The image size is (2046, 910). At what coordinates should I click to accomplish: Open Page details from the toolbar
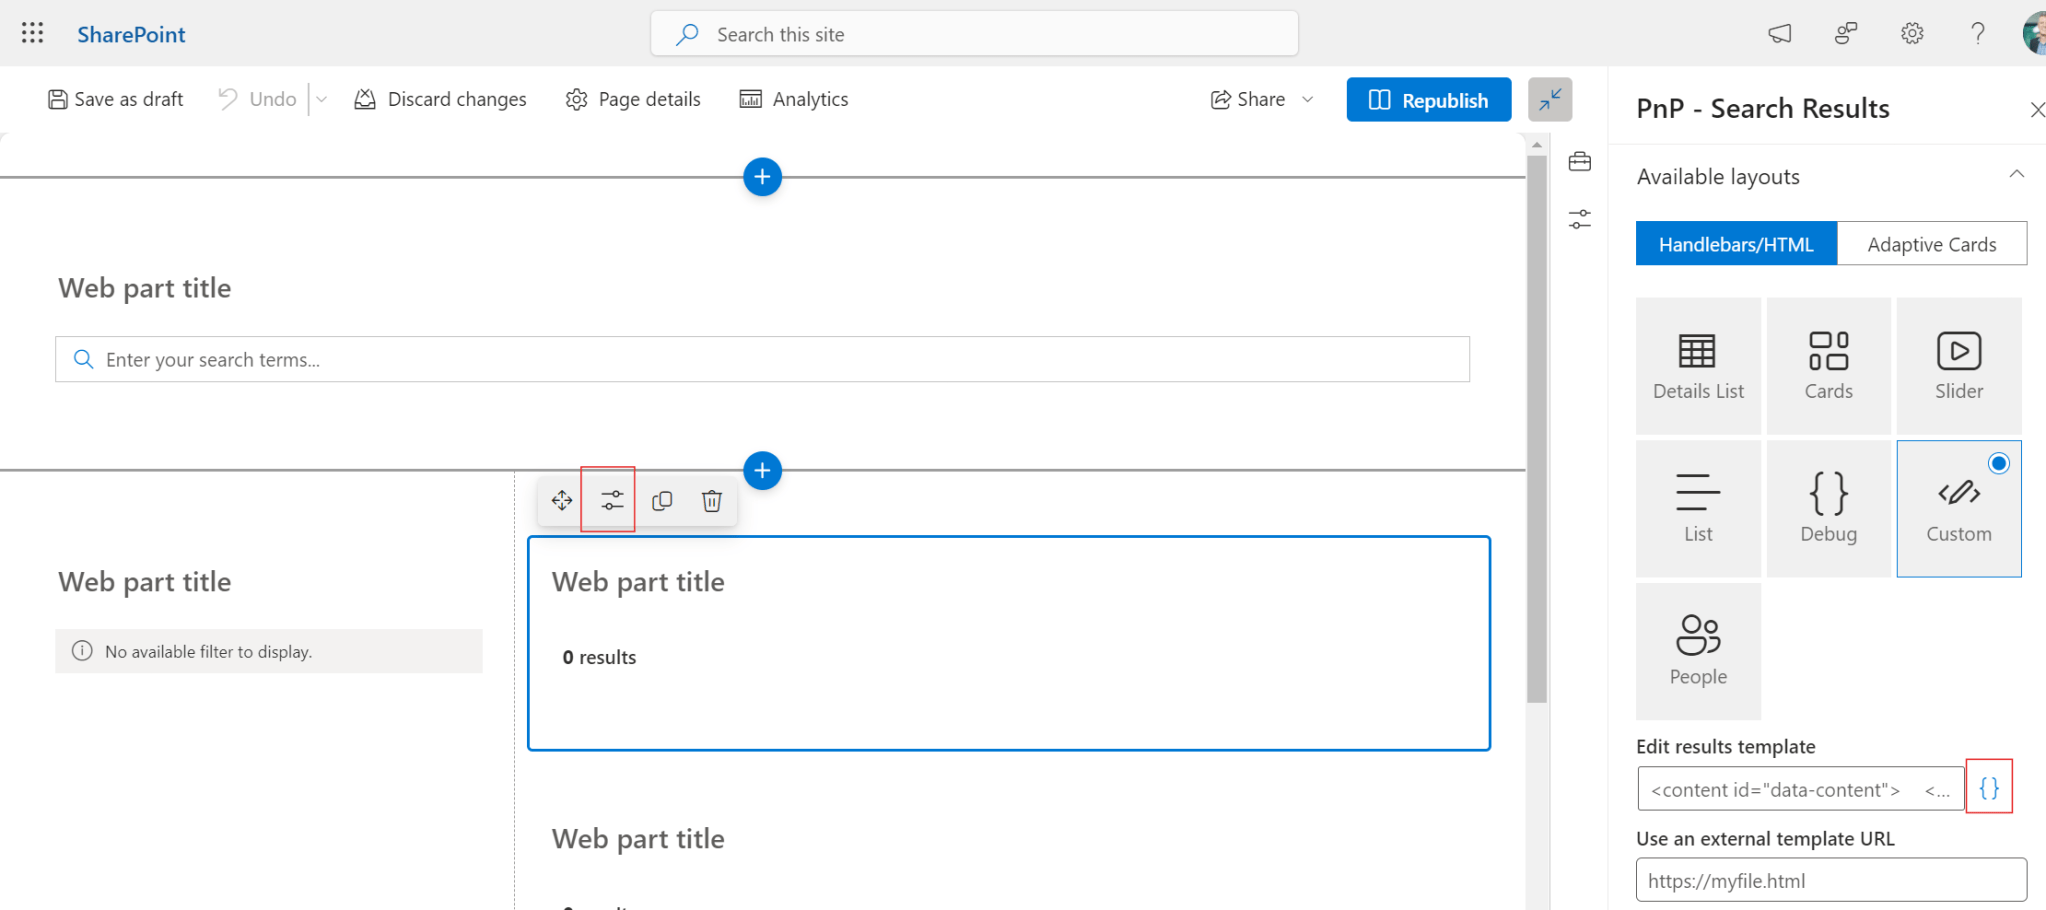(x=632, y=99)
